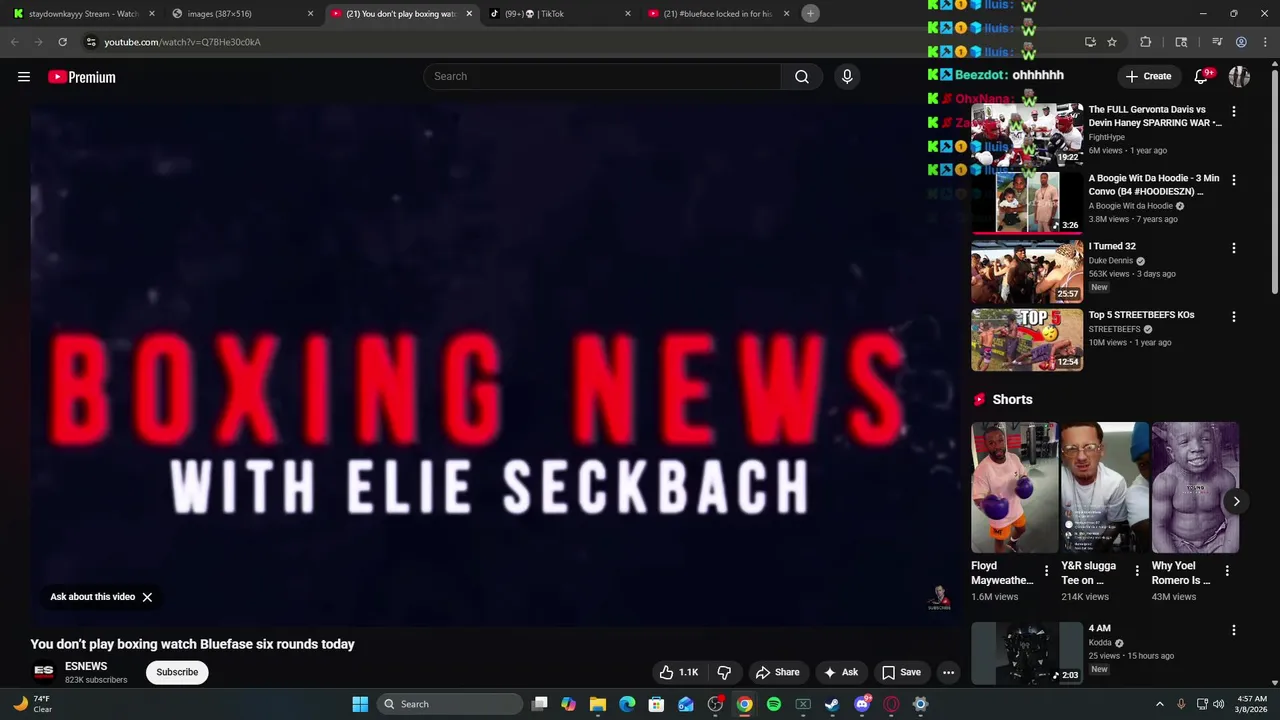Open the ESNEWS channel avatar
Viewport: 1280px width, 720px height.
pos(44,672)
